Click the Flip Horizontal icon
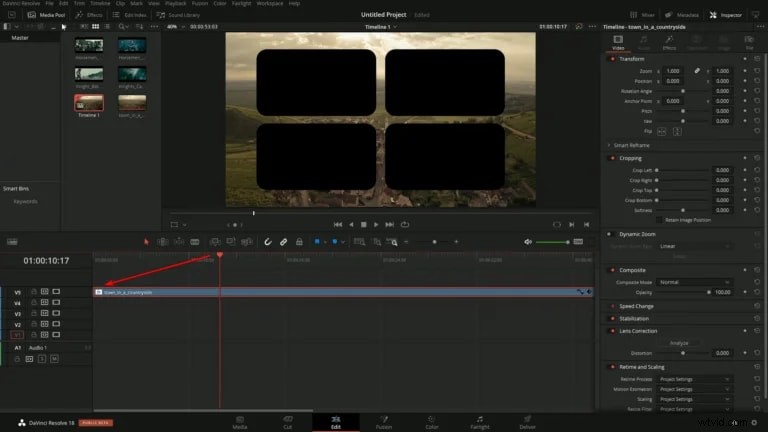The height and width of the screenshot is (432, 768). pyautogui.click(x=661, y=131)
